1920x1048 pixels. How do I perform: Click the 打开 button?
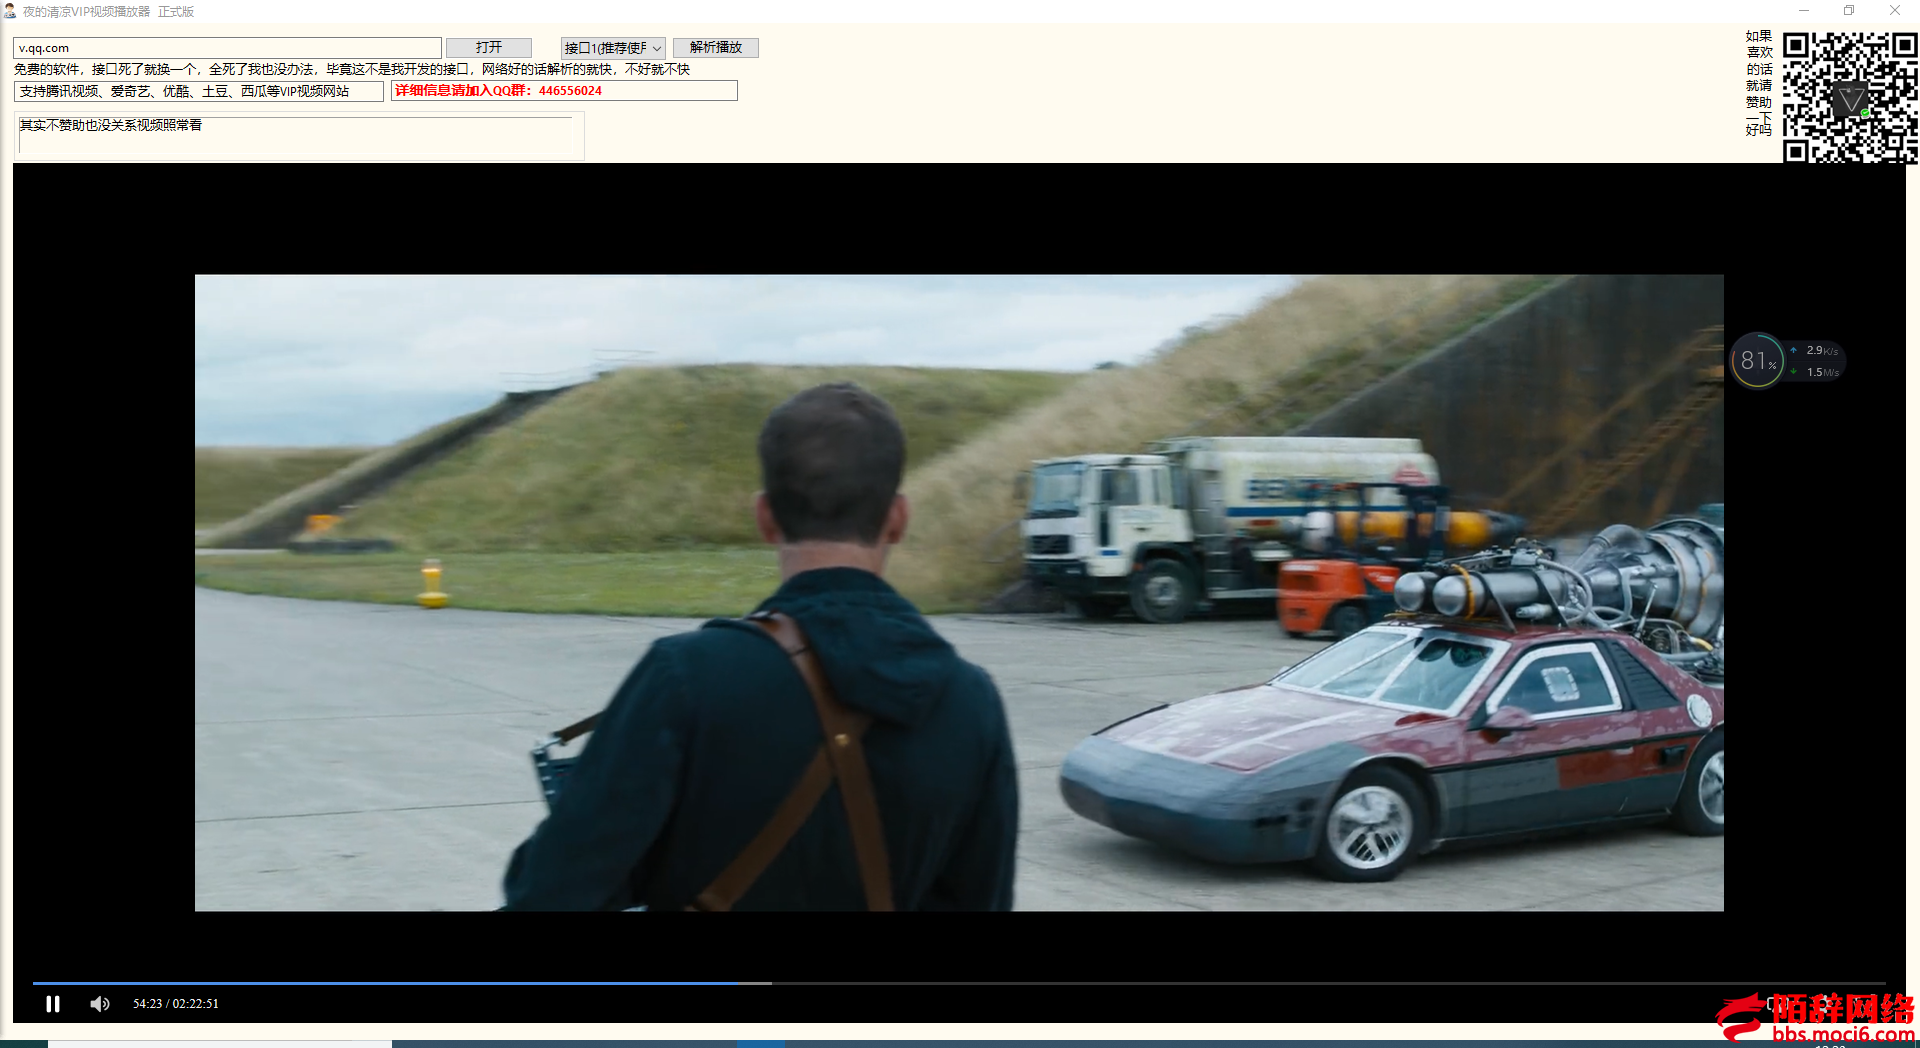point(489,48)
